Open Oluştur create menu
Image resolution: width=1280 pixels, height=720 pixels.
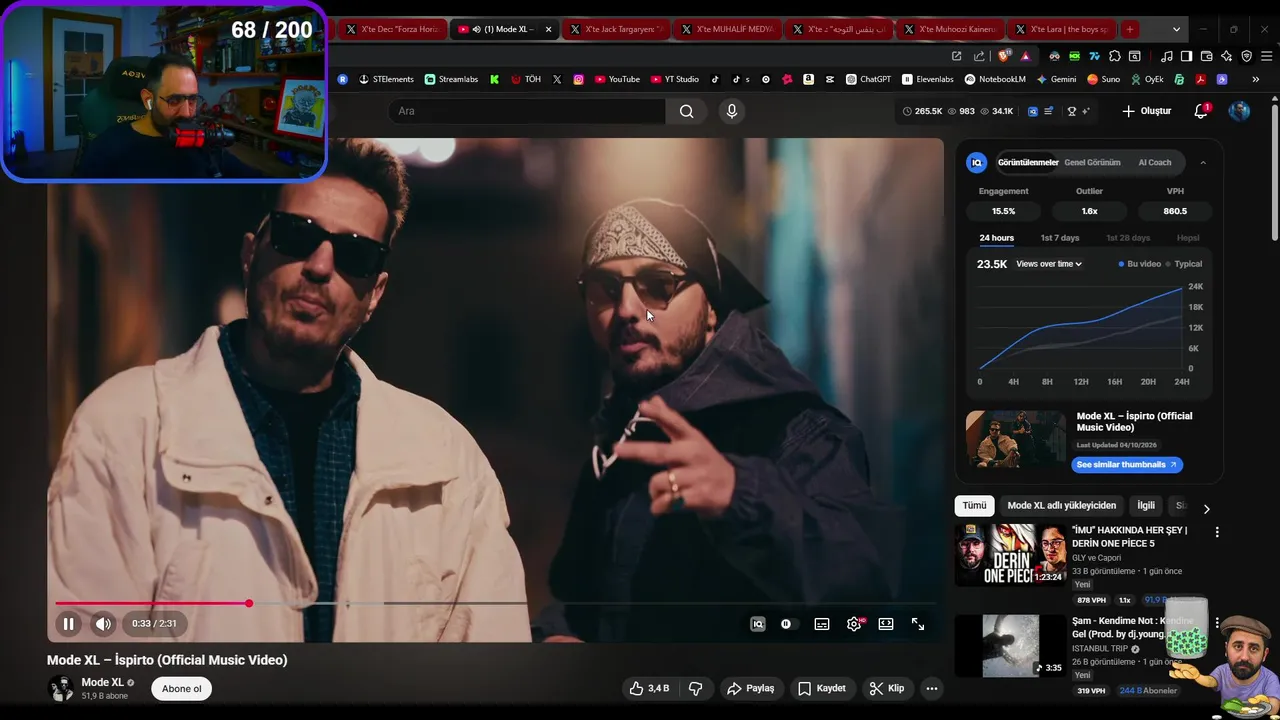click(x=1146, y=111)
